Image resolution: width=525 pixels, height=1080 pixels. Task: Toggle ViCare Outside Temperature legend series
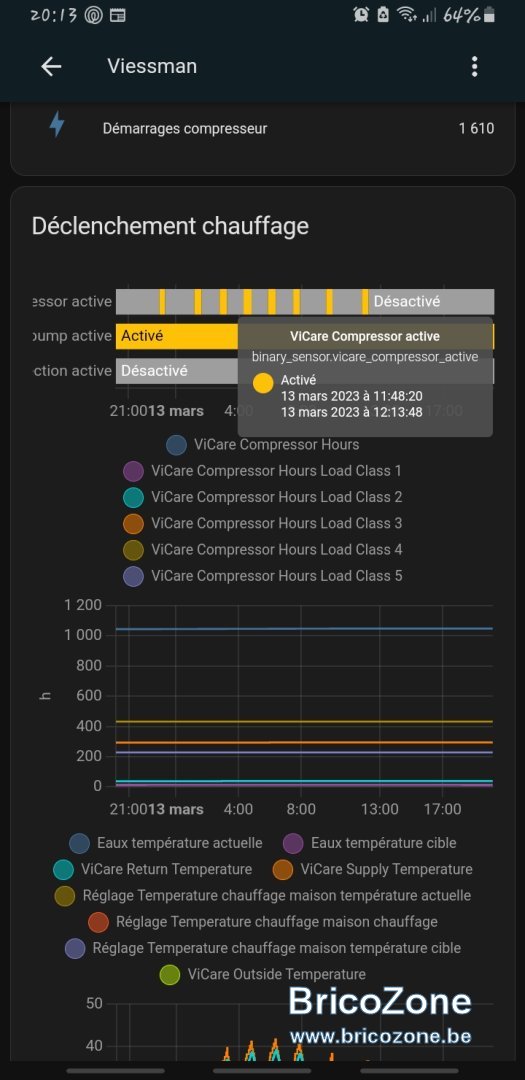pos(262,975)
